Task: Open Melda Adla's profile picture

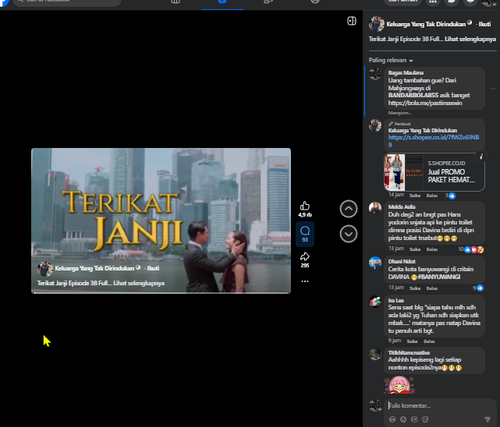Action: pyautogui.click(x=375, y=207)
